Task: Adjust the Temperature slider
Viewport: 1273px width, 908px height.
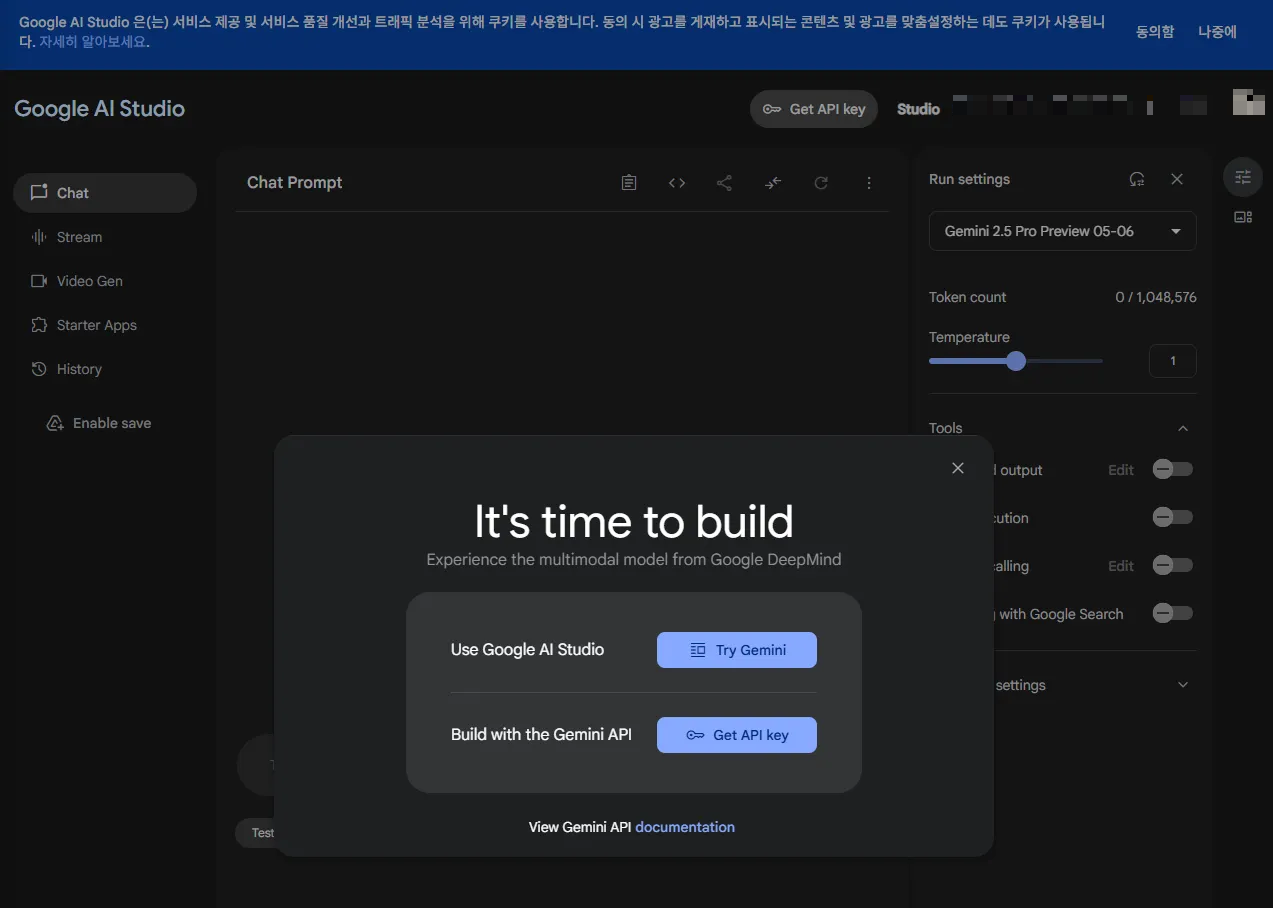Action: pyautogui.click(x=1016, y=361)
